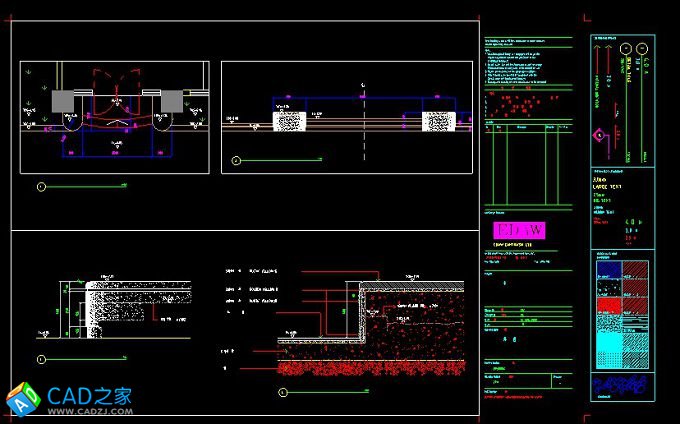This screenshot has width=680, height=424.
Task: Click the LARGE TEXT label in right panel
Action: [608, 187]
